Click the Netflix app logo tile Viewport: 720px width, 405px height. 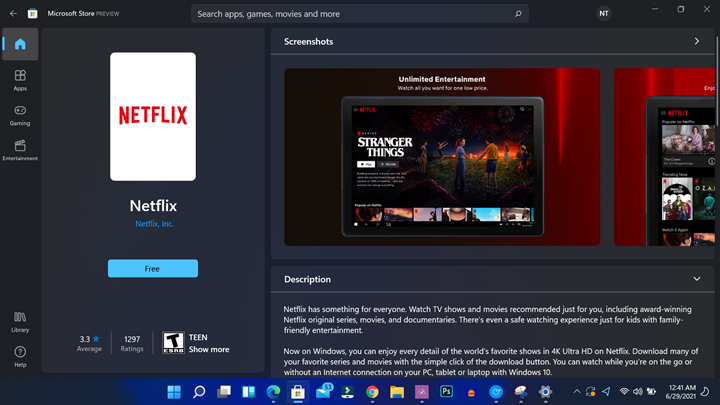[153, 116]
